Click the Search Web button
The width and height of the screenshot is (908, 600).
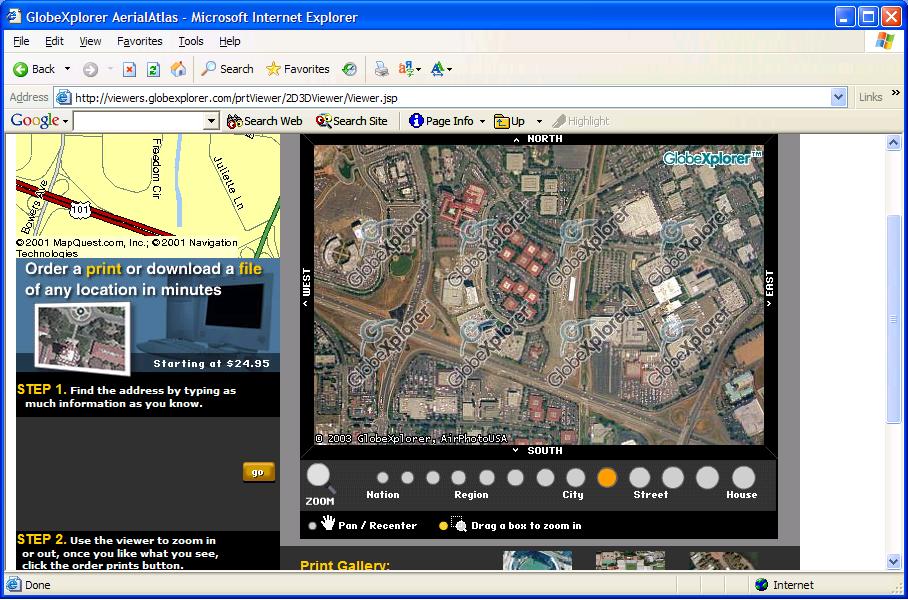[265, 121]
